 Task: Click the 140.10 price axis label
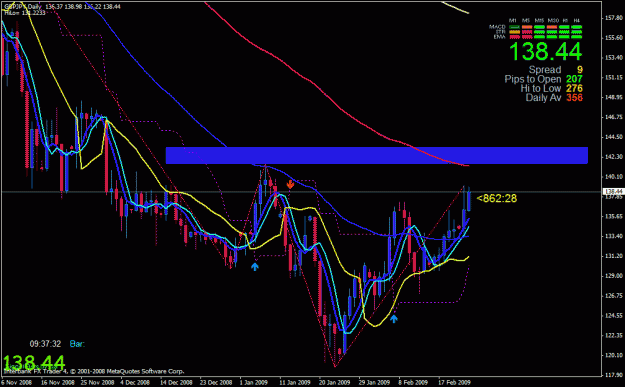[x=614, y=177]
